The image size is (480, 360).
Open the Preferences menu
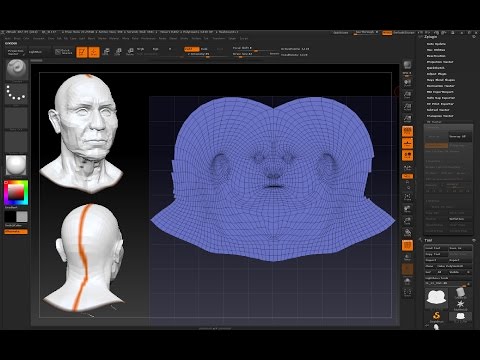[x=148, y=39]
